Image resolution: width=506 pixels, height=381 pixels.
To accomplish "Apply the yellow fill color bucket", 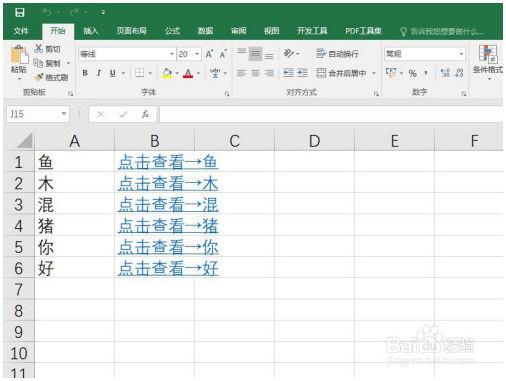I will point(167,73).
